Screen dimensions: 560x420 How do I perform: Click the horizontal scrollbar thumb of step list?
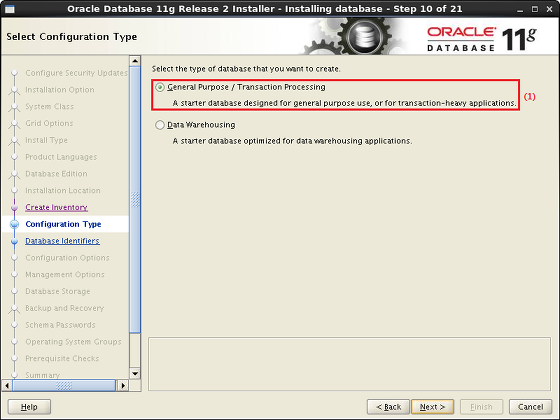point(64,385)
